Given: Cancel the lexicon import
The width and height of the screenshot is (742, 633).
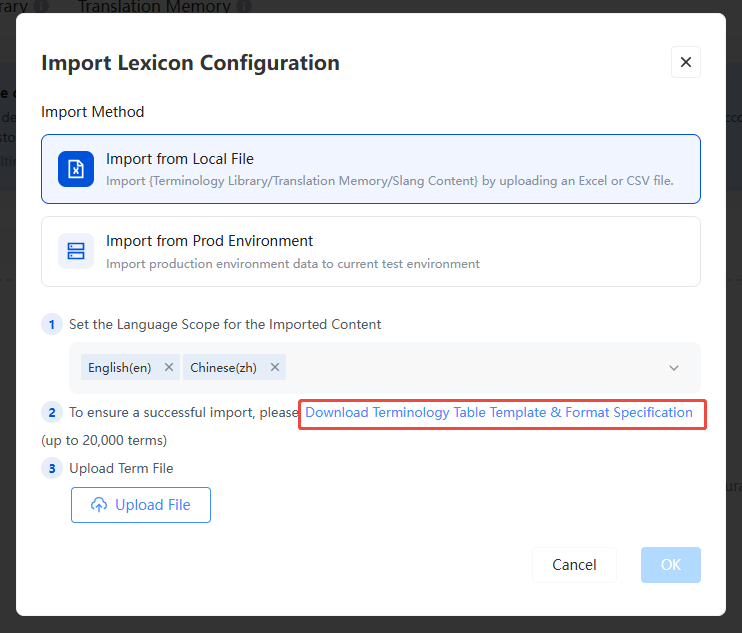Looking at the screenshot, I should point(574,565).
